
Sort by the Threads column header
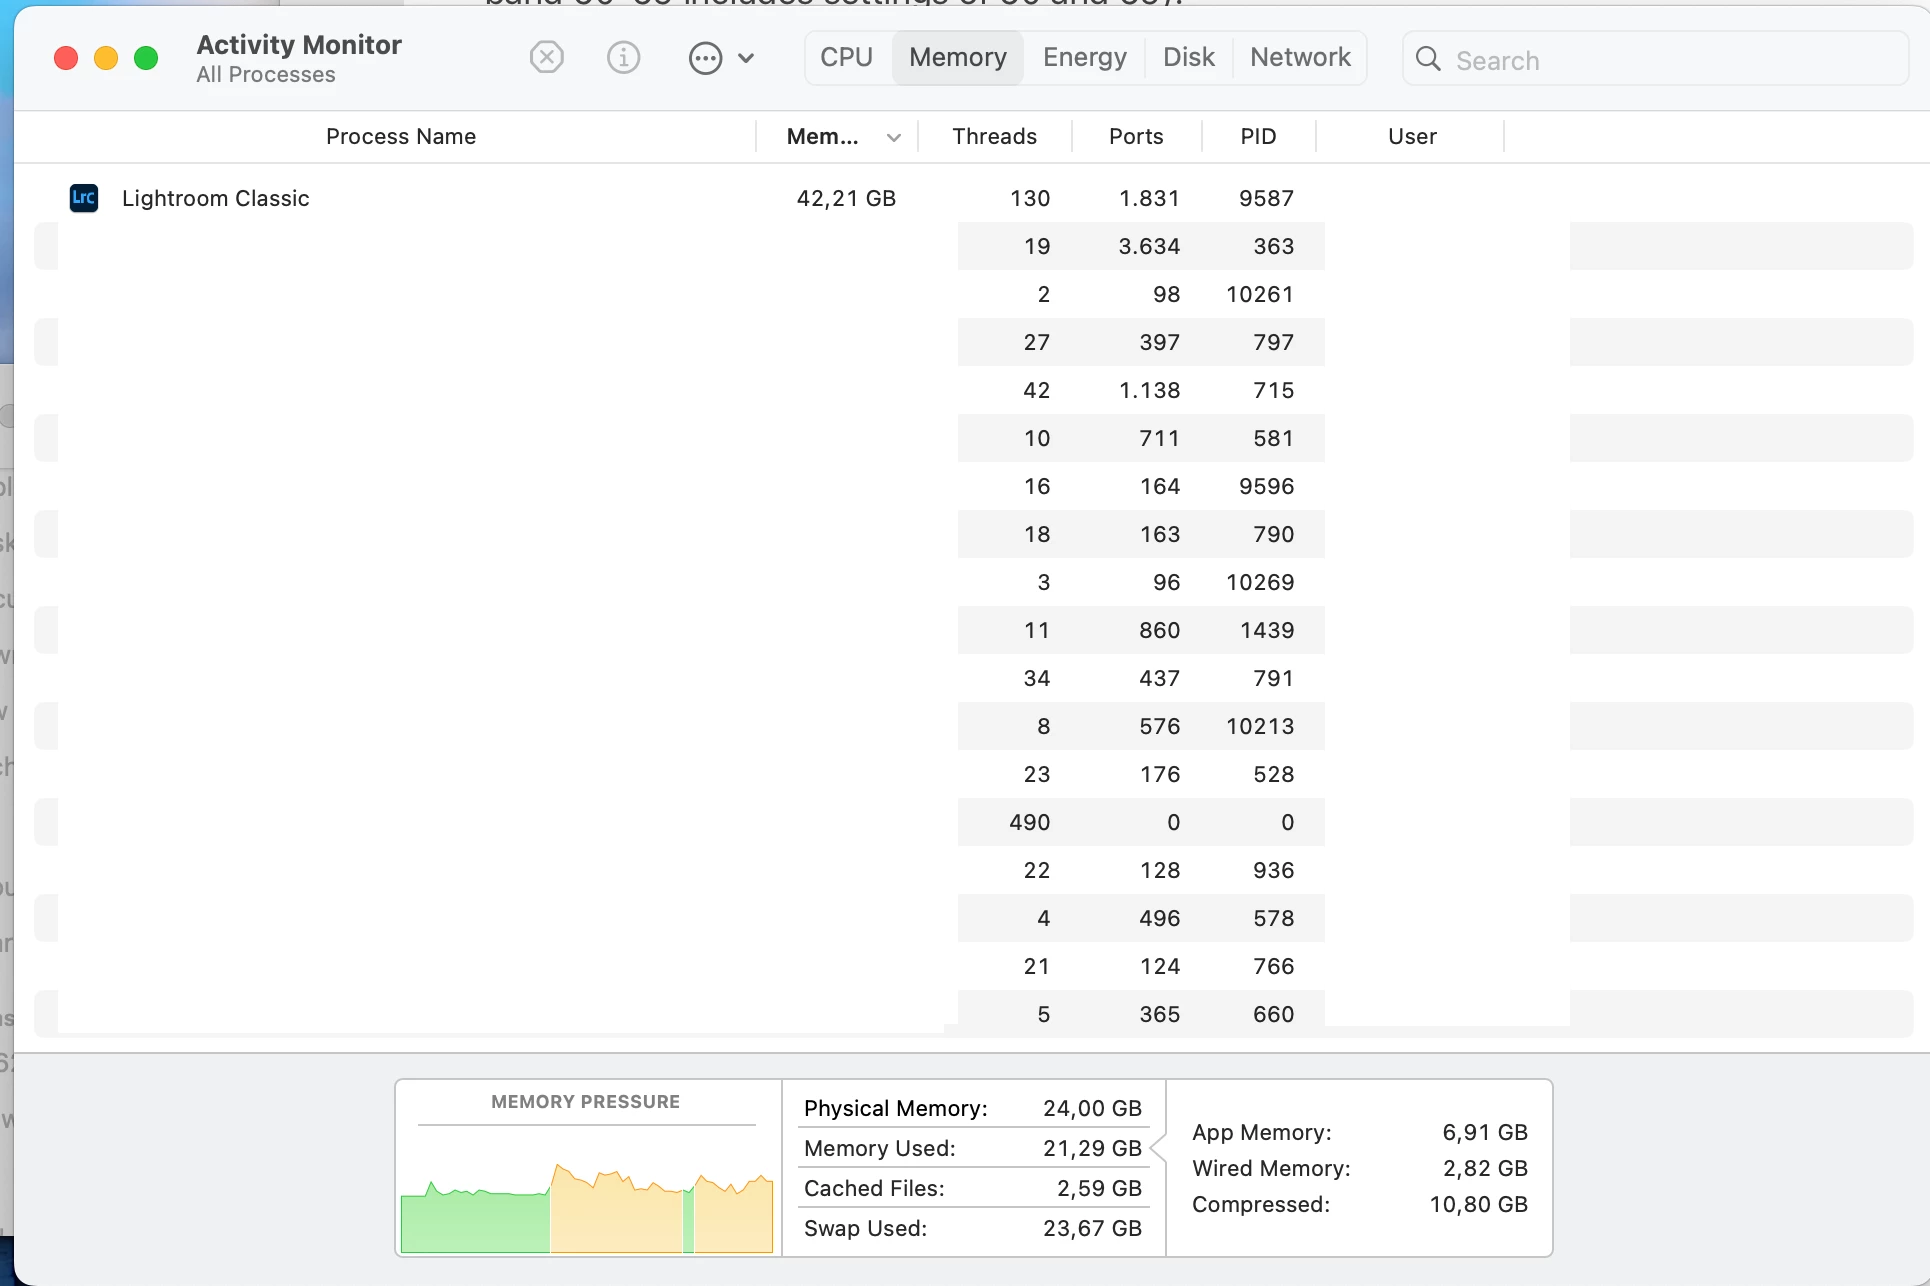pos(994,137)
